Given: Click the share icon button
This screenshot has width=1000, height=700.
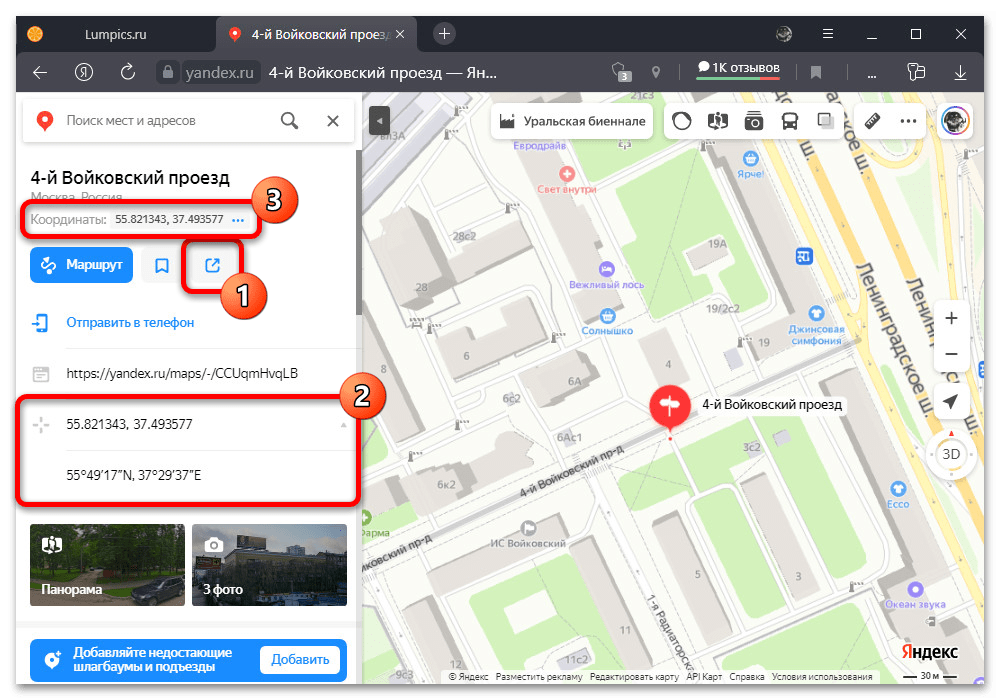Looking at the screenshot, I should point(212,265).
